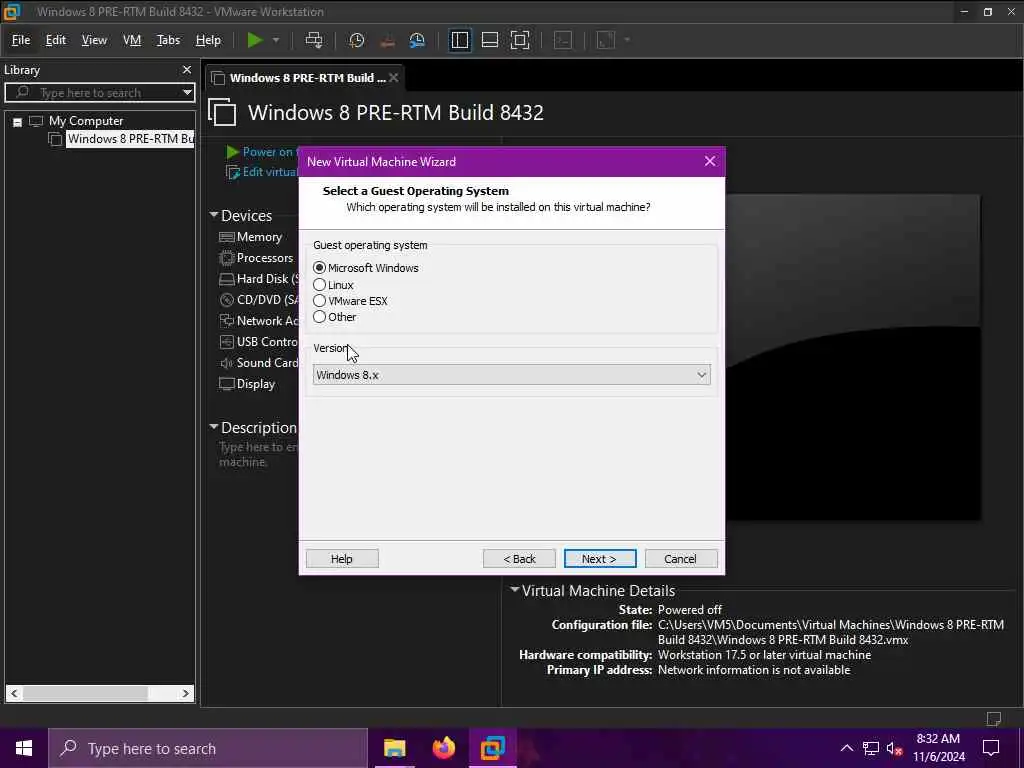Collapse the Description section
The image size is (1024, 768).
click(214, 426)
